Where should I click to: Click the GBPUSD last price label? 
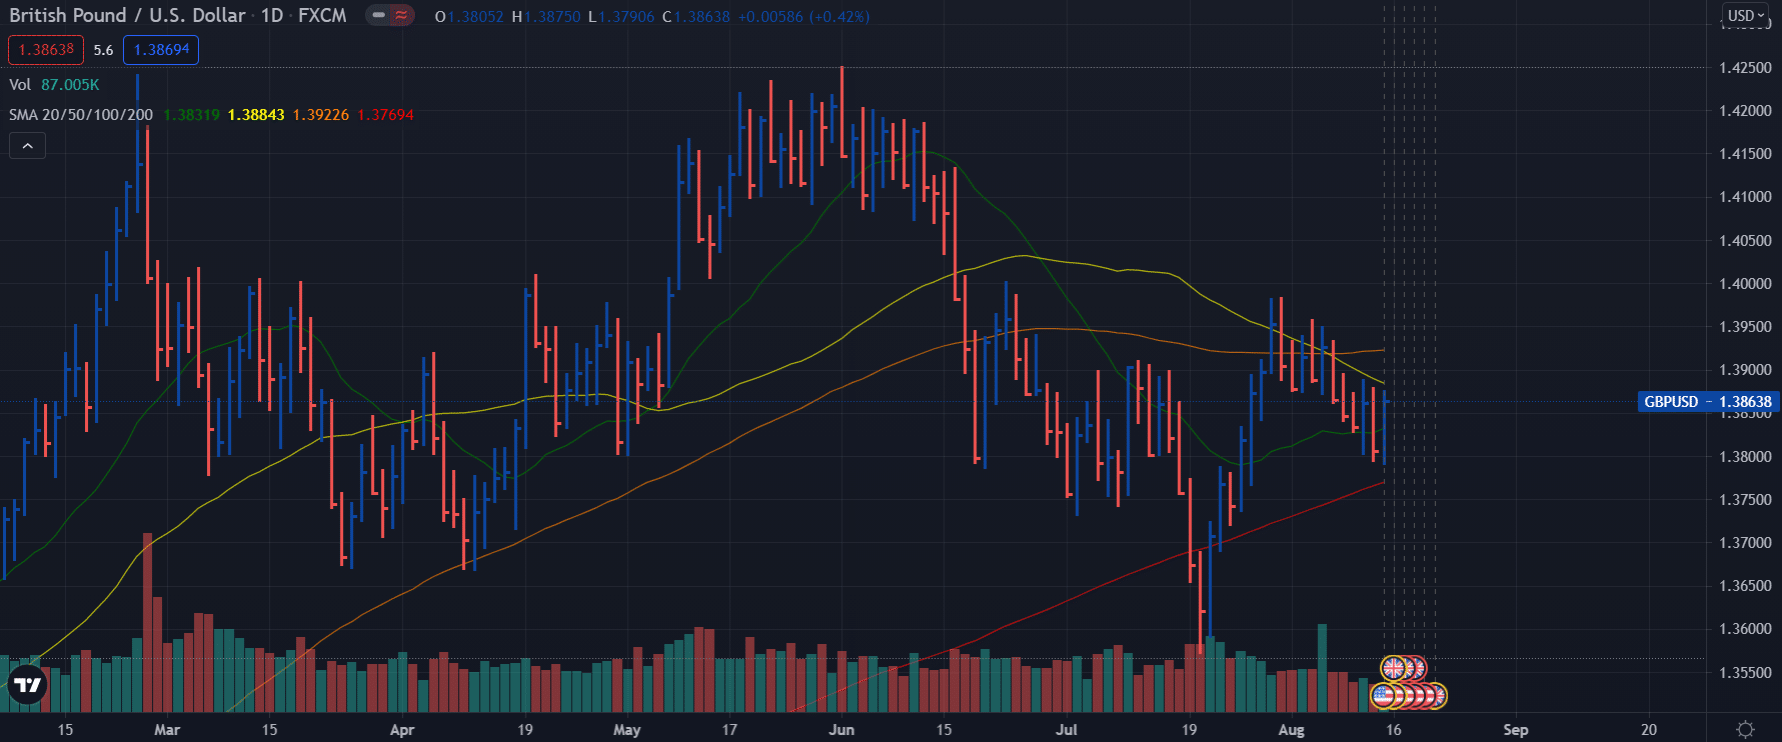pos(1707,402)
